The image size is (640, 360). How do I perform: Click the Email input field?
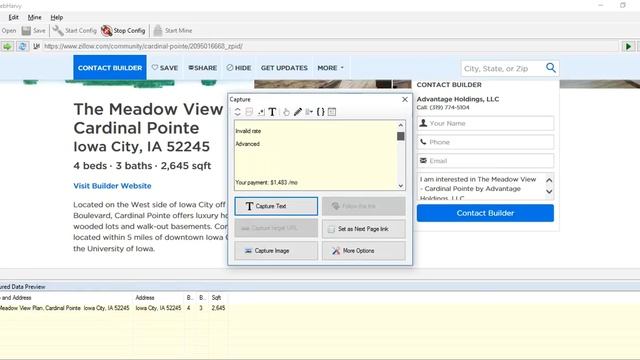tap(485, 161)
